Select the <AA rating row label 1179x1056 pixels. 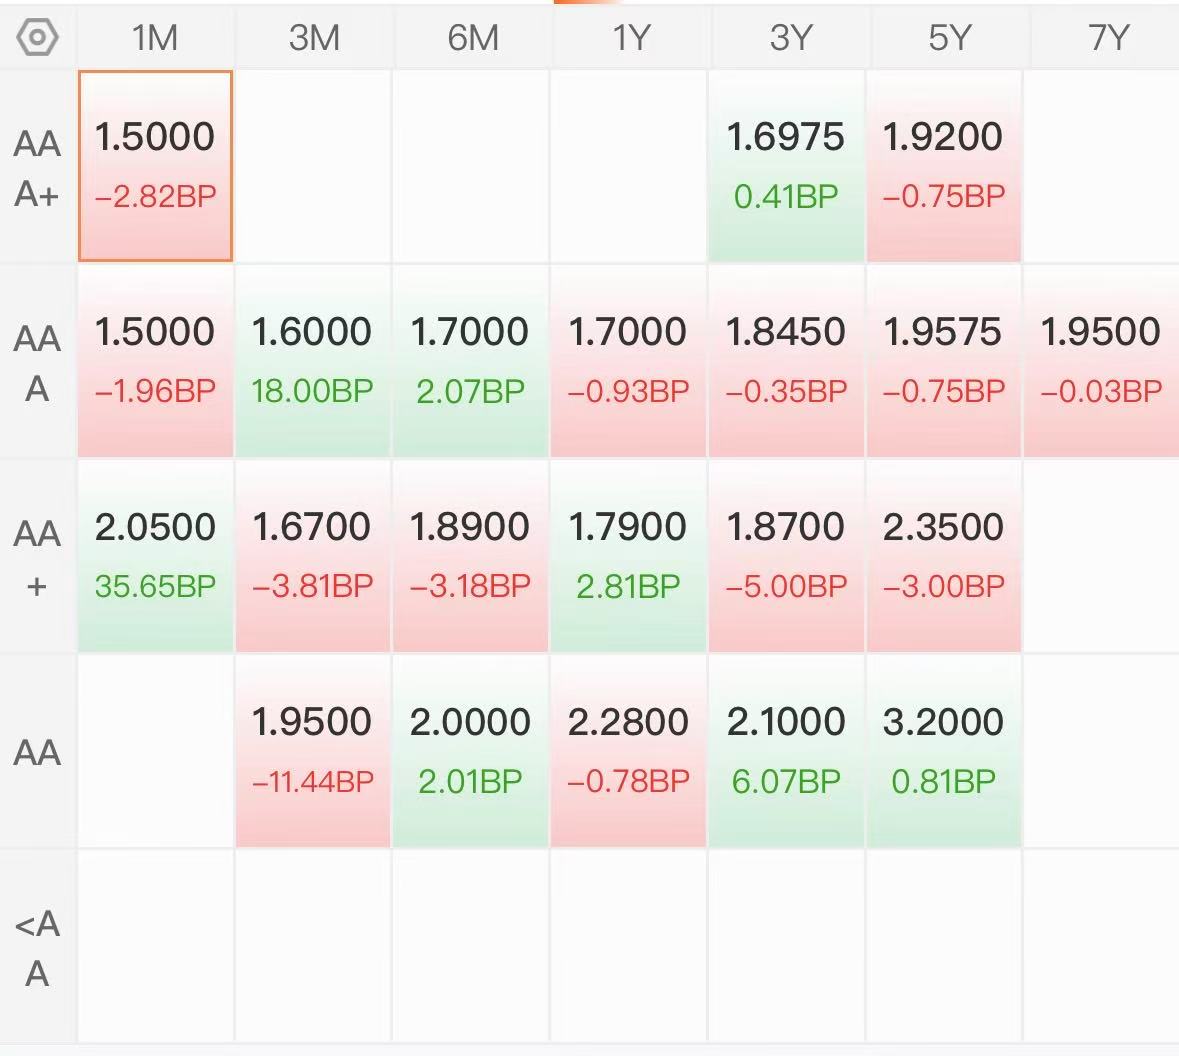point(37,948)
